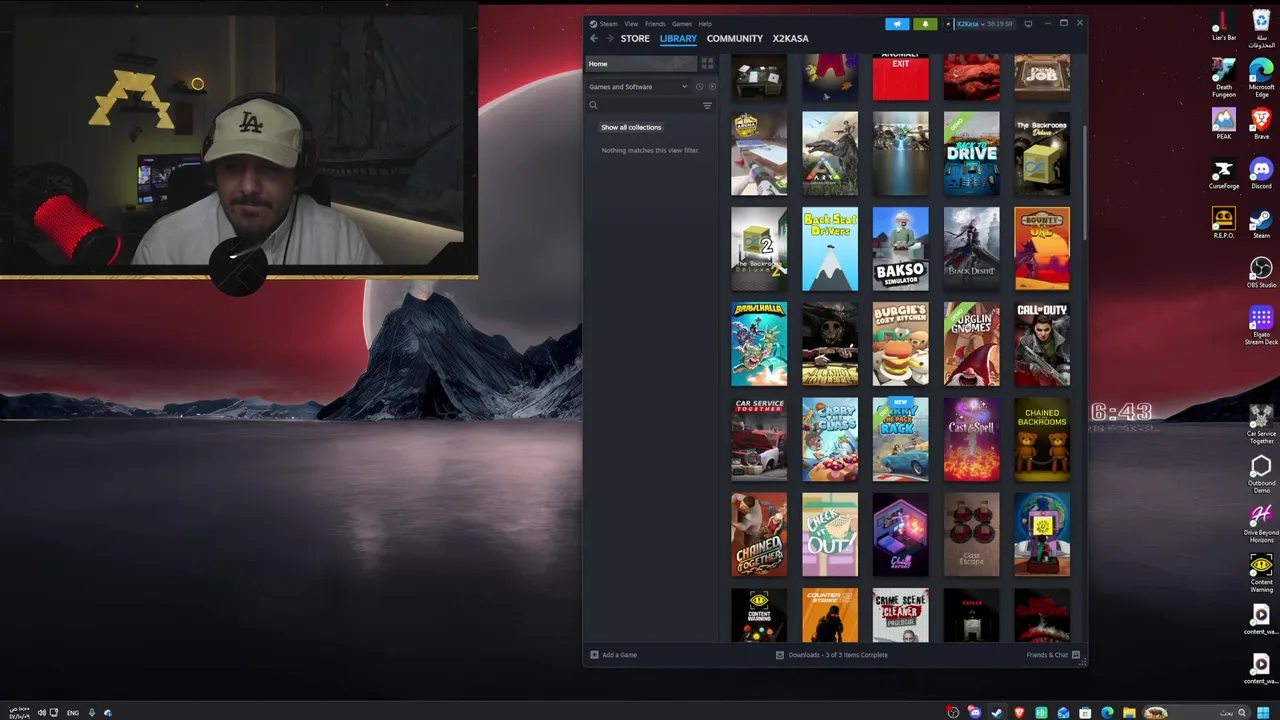Open the Brave desktop shortcut

1261,124
